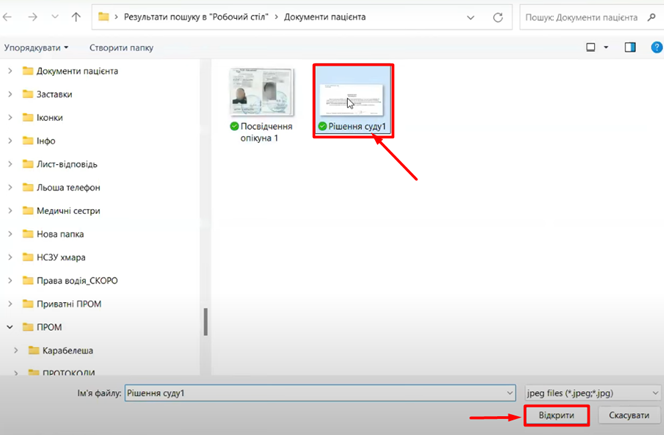Click the 'Приватні ПРОМ' folder icon
The width and height of the screenshot is (664, 435).
point(28,304)
